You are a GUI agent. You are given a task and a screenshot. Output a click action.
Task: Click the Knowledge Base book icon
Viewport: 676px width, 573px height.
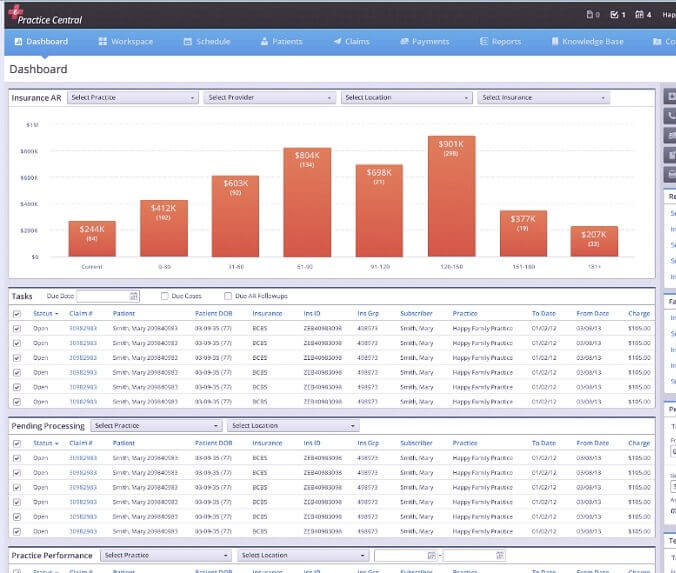click(x=554, y=42)
